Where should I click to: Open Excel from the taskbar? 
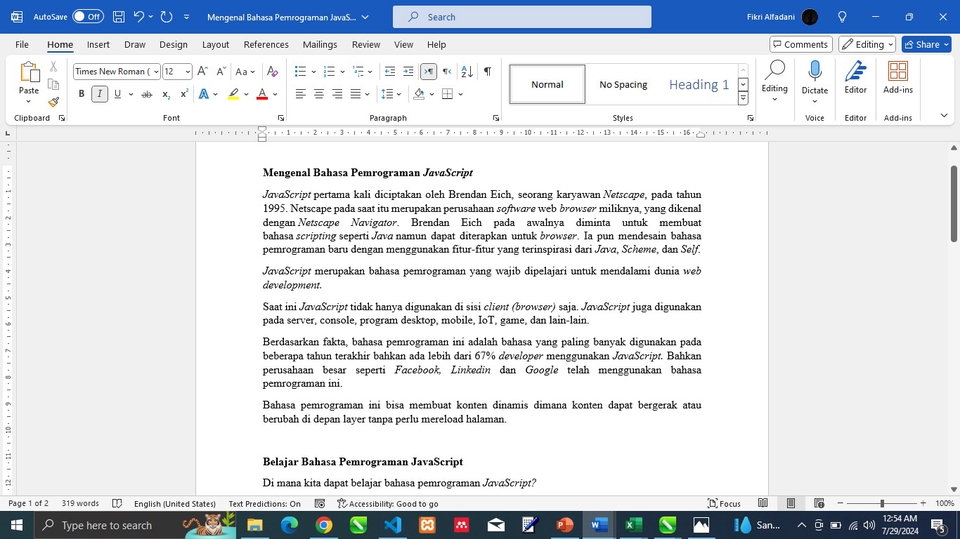click(633, 525)
